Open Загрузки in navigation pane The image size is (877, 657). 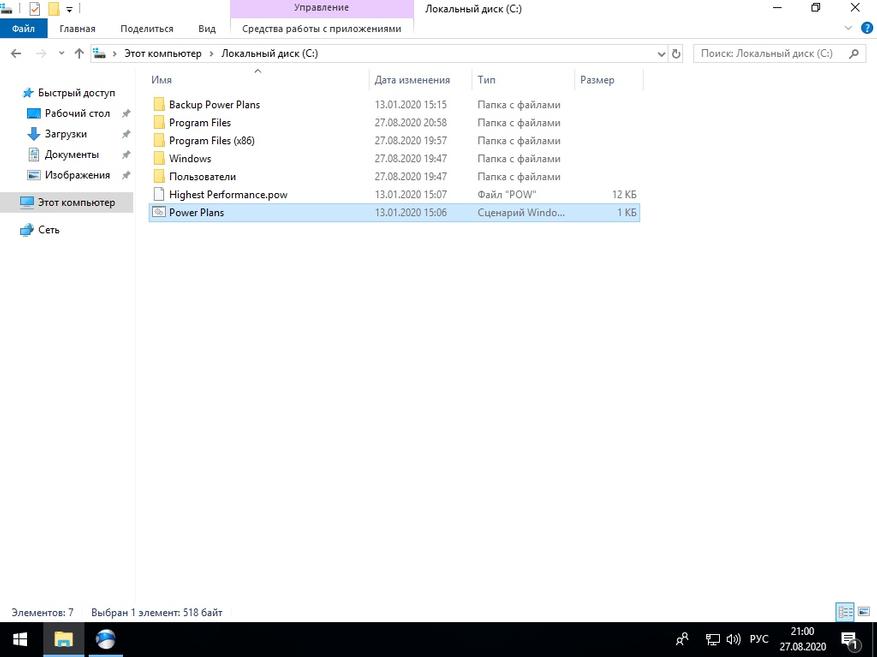65,134
